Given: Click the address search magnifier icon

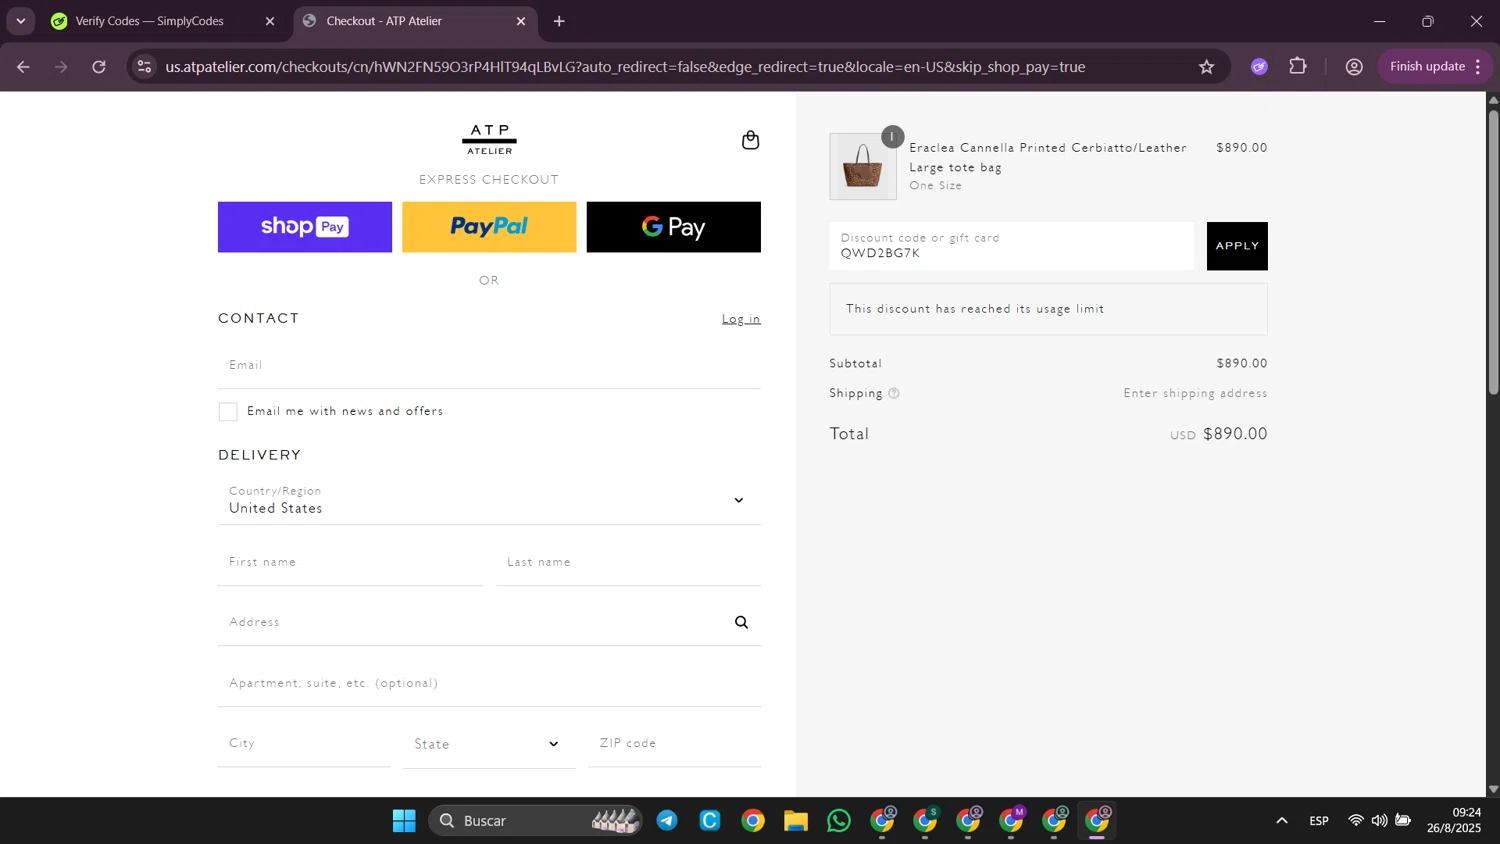Looking at the screenshot, I should pyautogui.click(x=741, y=622).
